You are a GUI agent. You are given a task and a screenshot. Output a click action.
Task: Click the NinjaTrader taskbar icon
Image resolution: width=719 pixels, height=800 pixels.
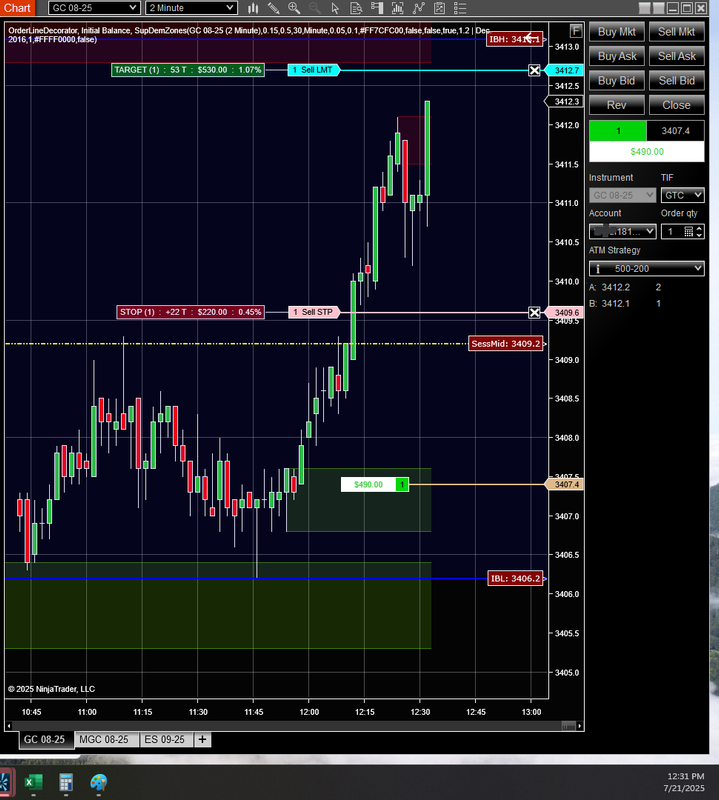click(x=6, y=782)
